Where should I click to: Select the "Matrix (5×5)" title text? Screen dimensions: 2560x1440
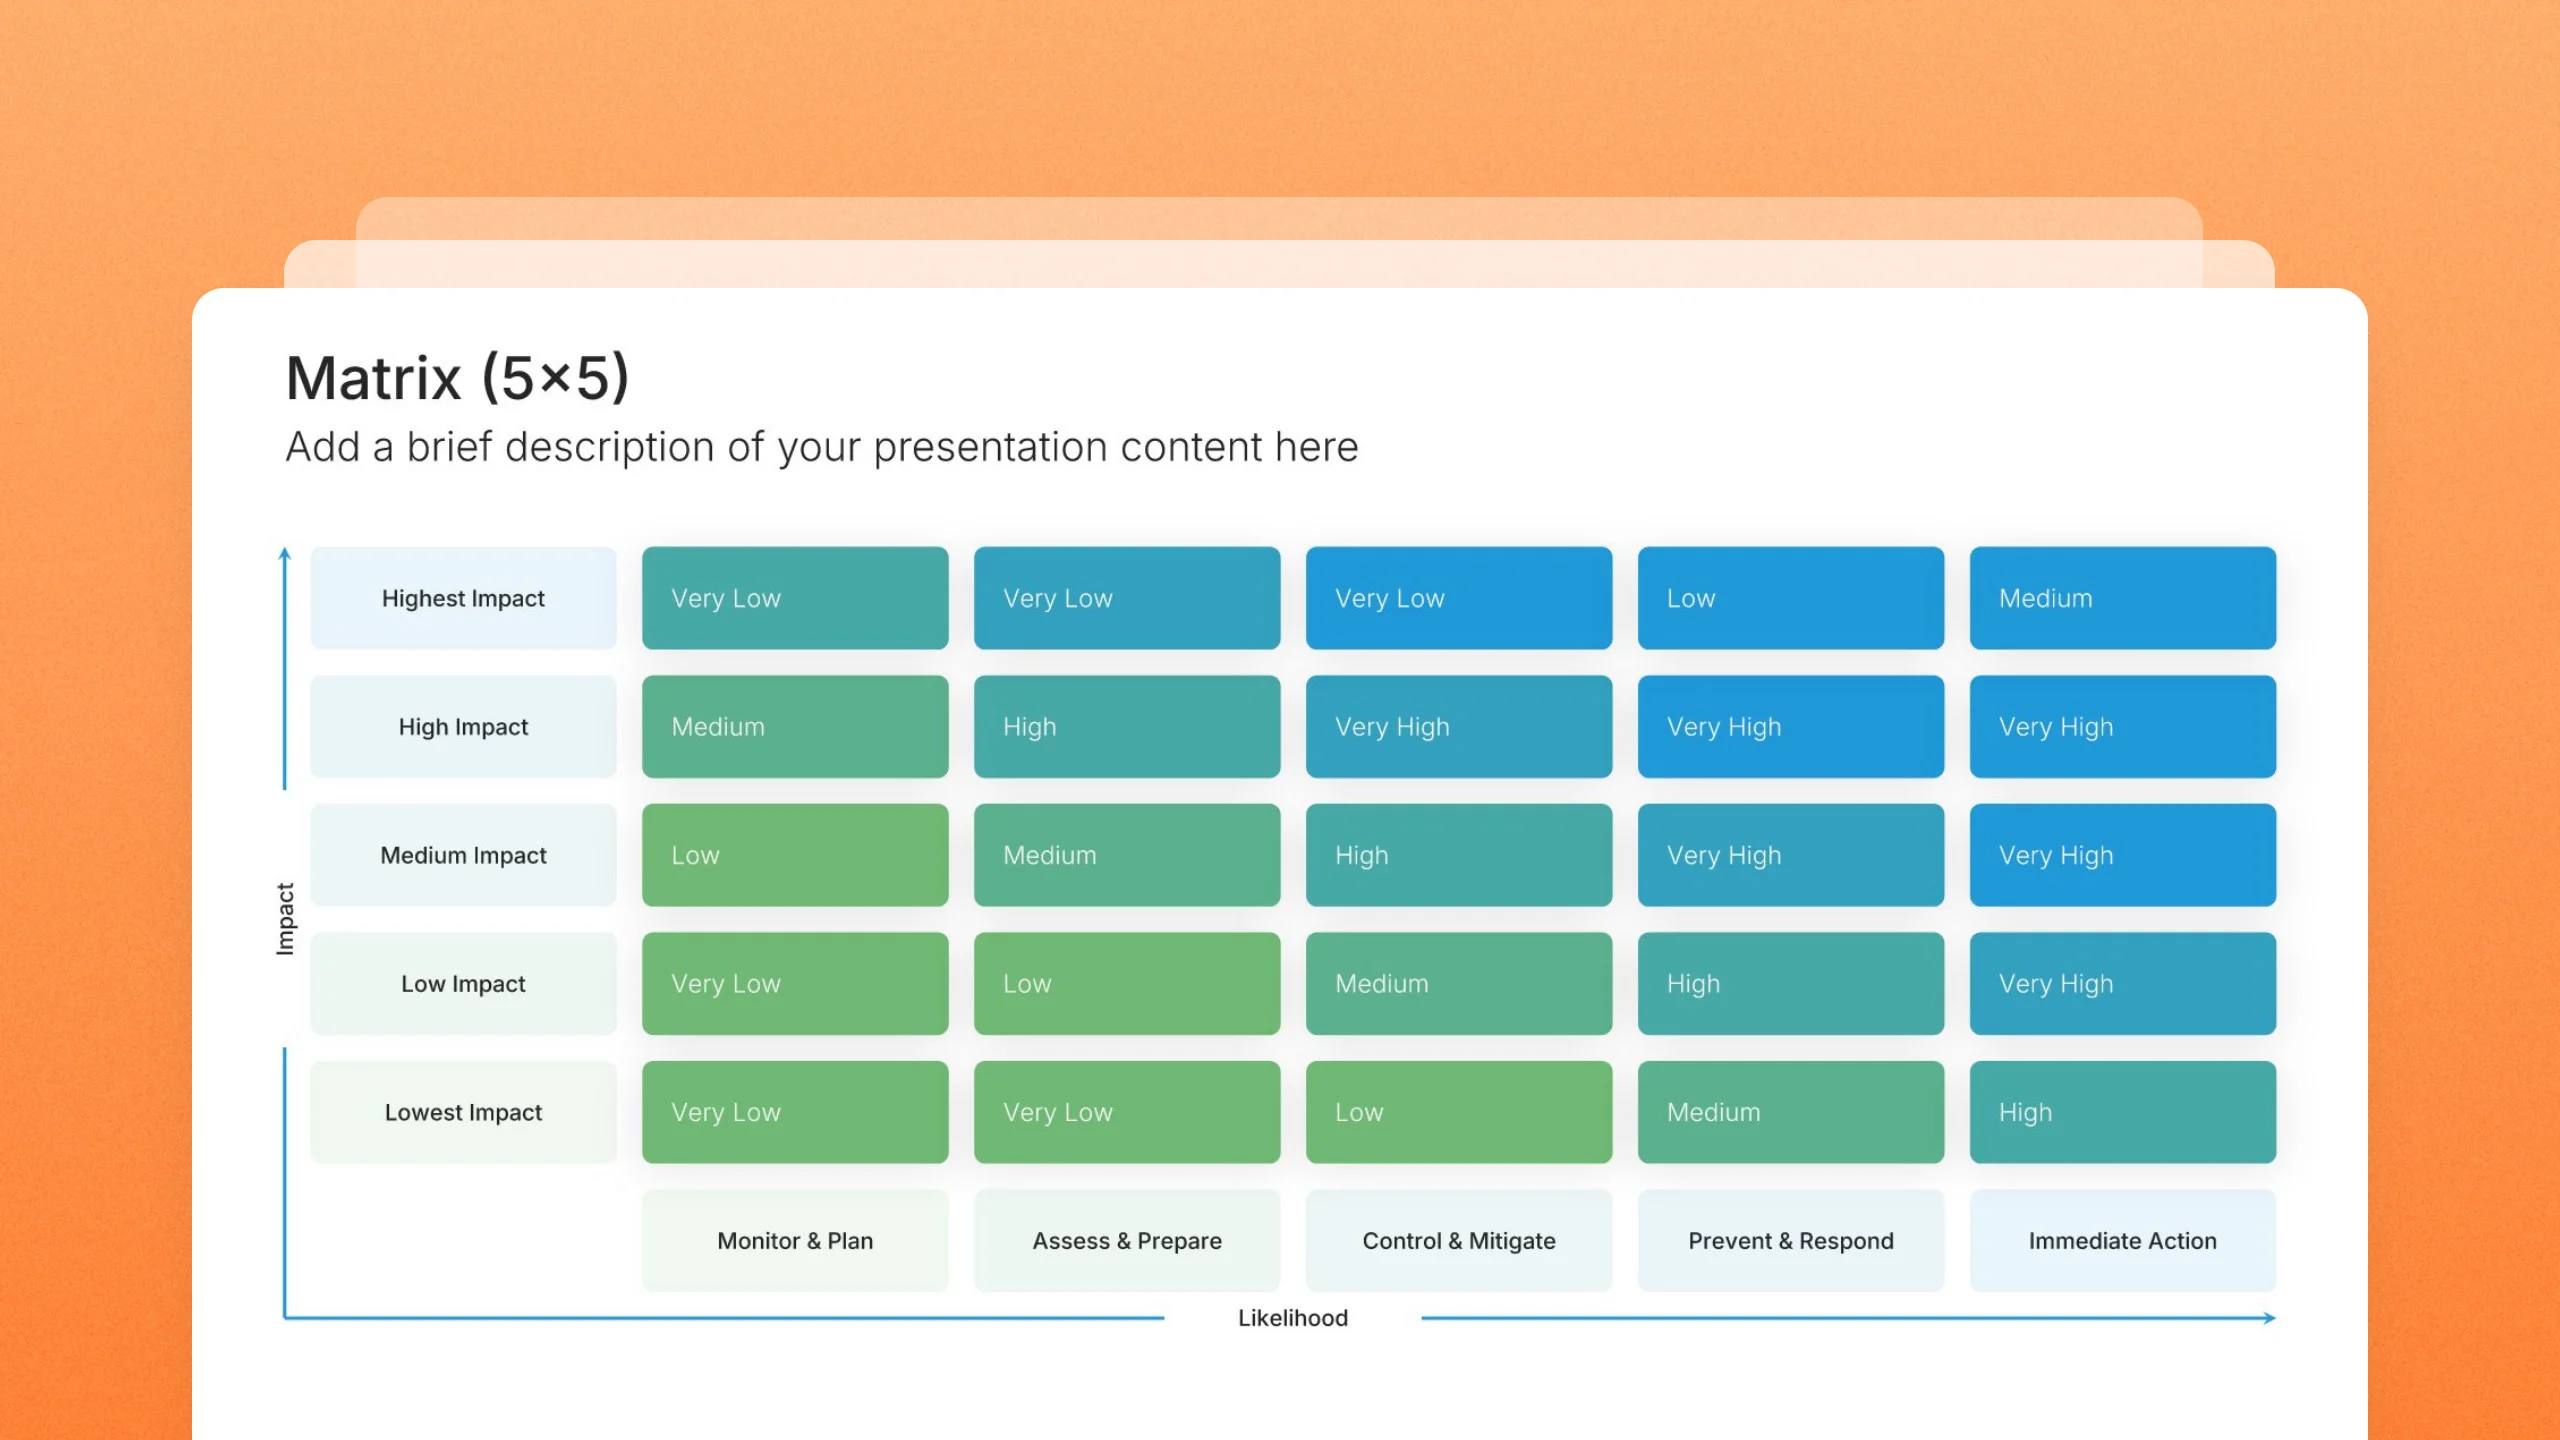(x=457, y=378)
